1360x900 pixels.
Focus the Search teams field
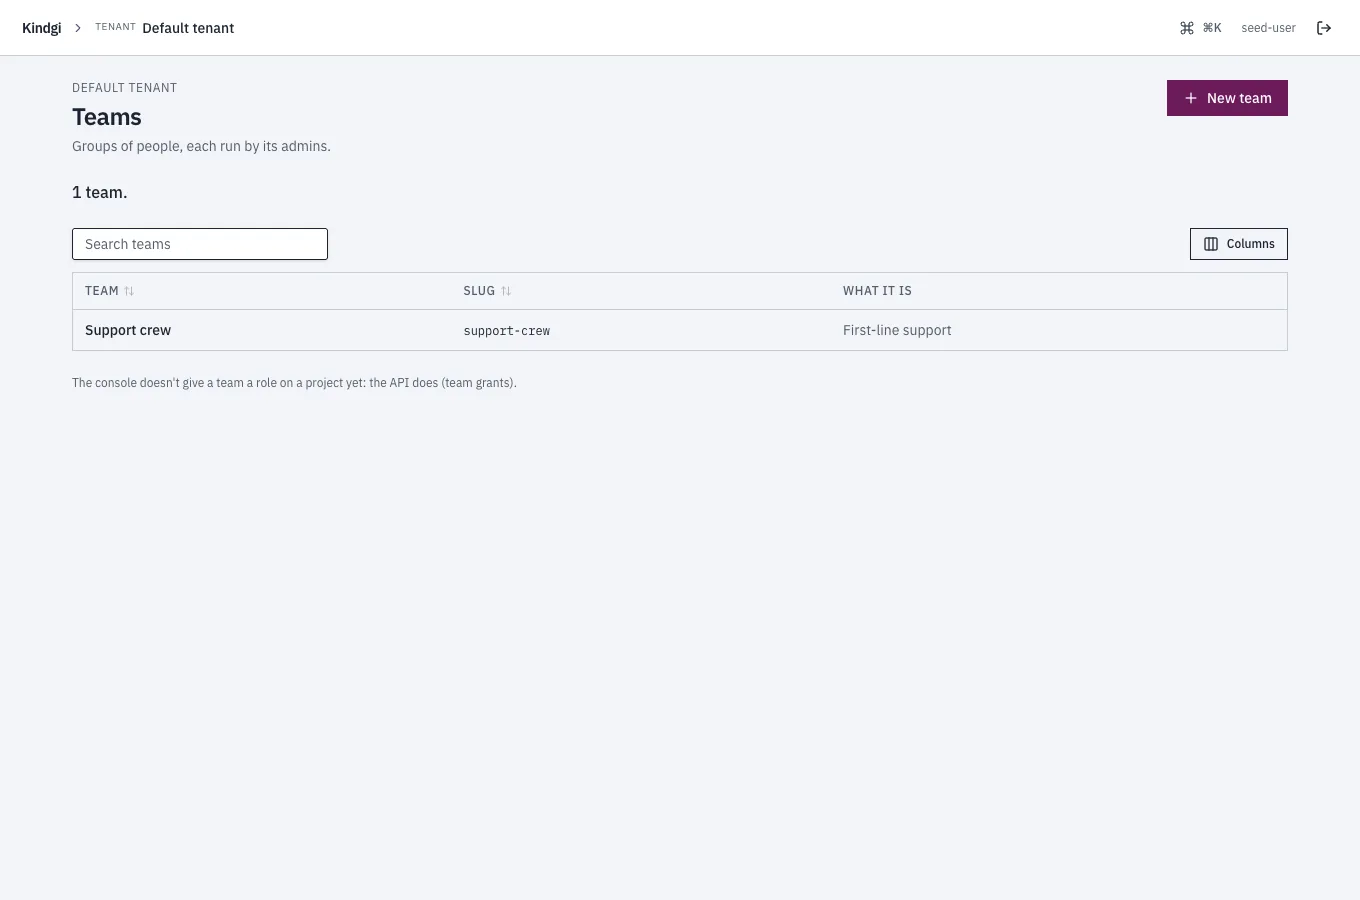coord(200,244)
